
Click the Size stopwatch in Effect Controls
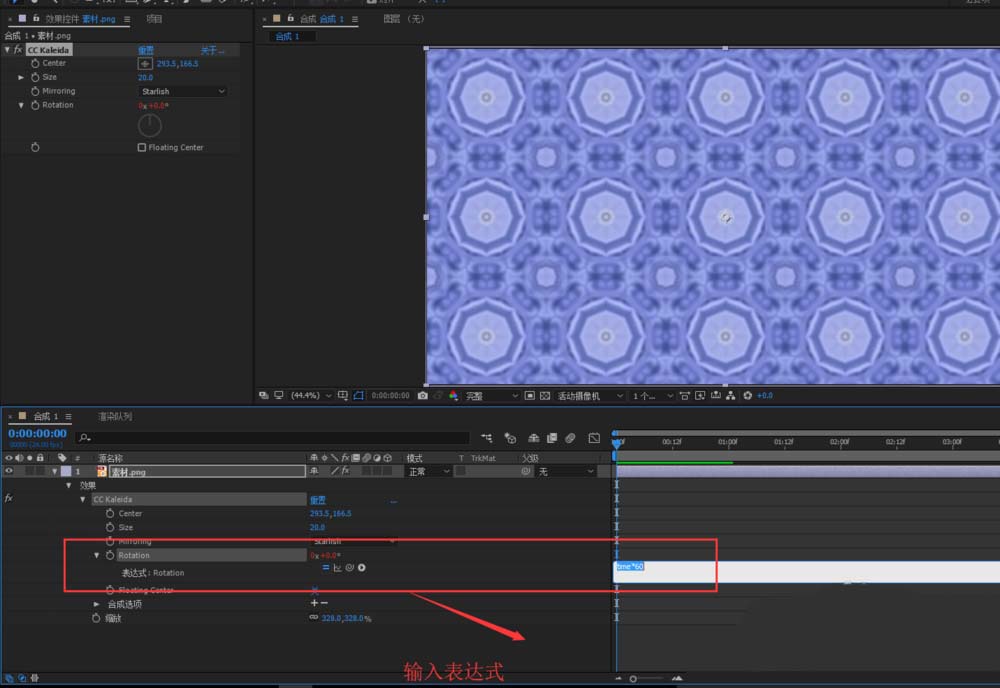[x=35, y=77]
